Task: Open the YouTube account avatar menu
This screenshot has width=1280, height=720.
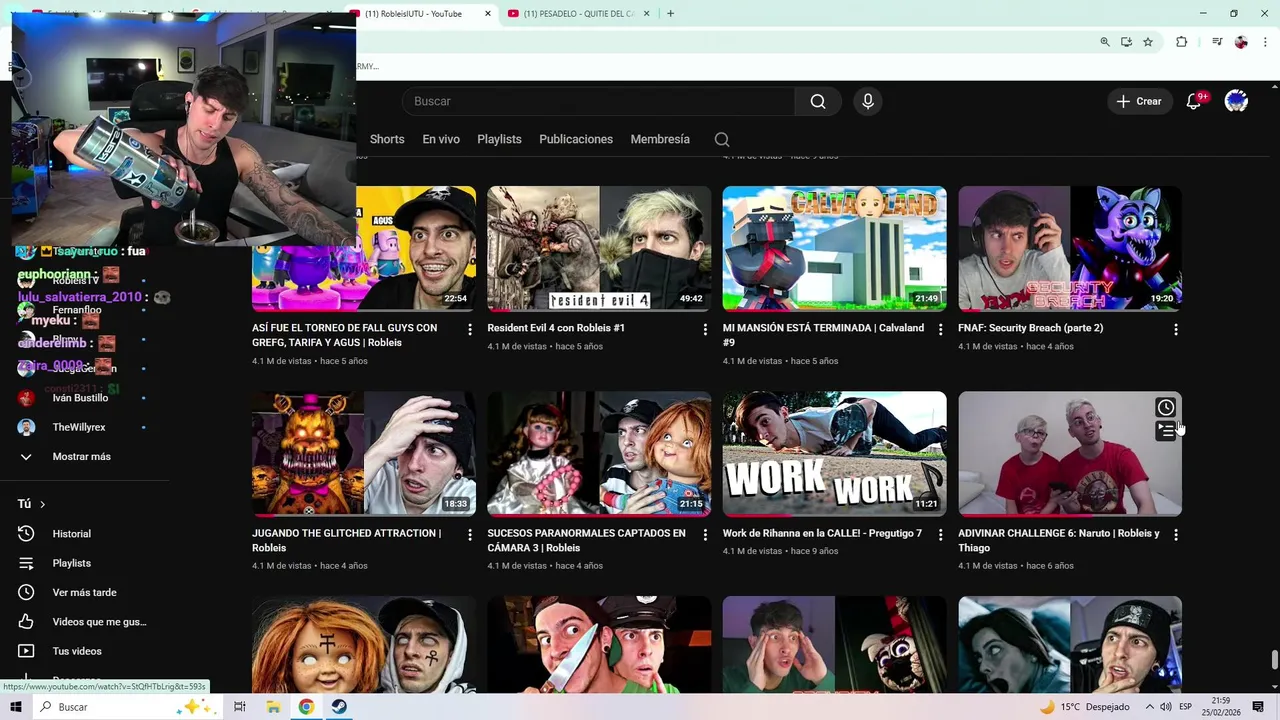Action: (x=1237, y=101)
